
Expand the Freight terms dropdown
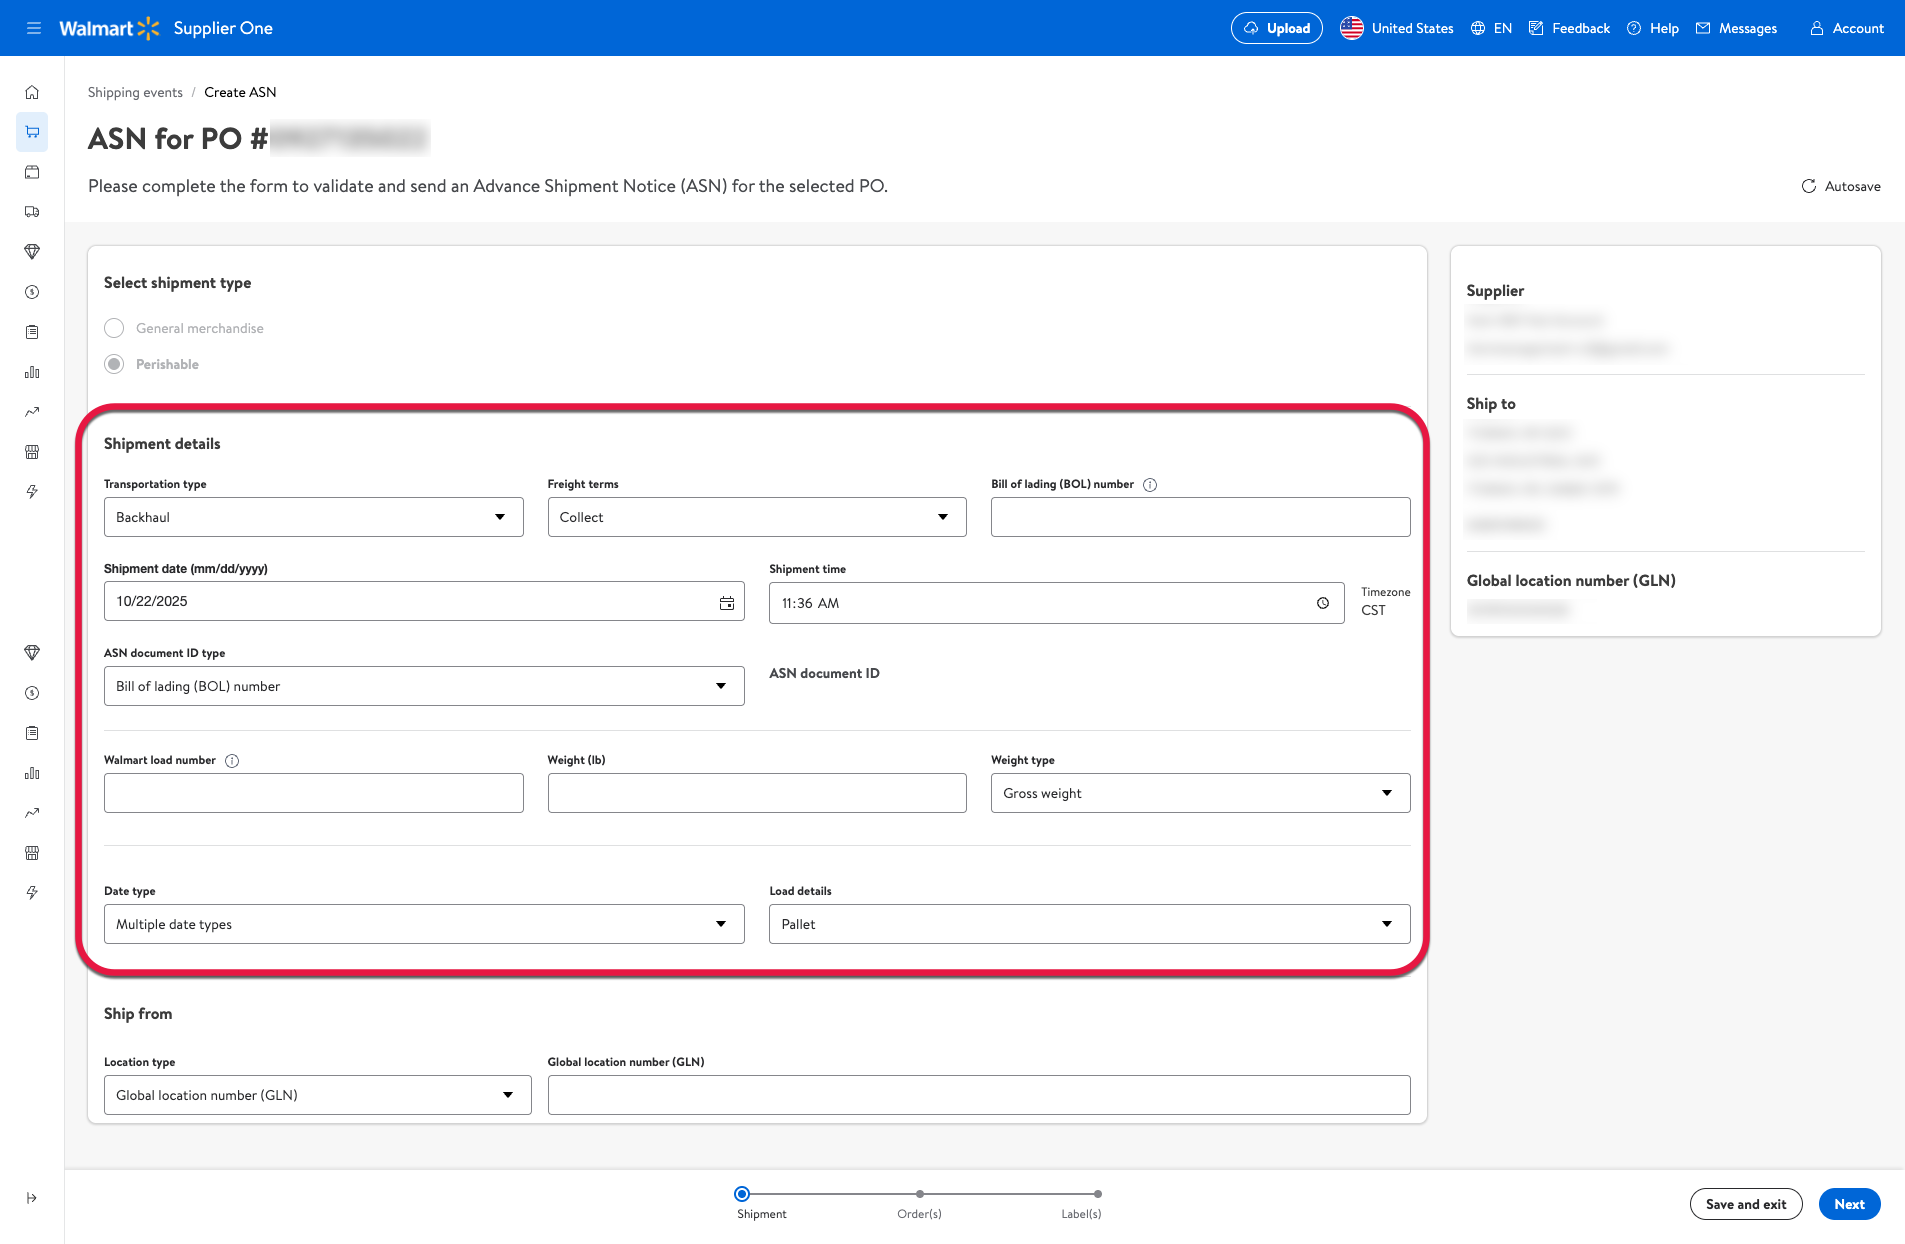coord(756,517)
